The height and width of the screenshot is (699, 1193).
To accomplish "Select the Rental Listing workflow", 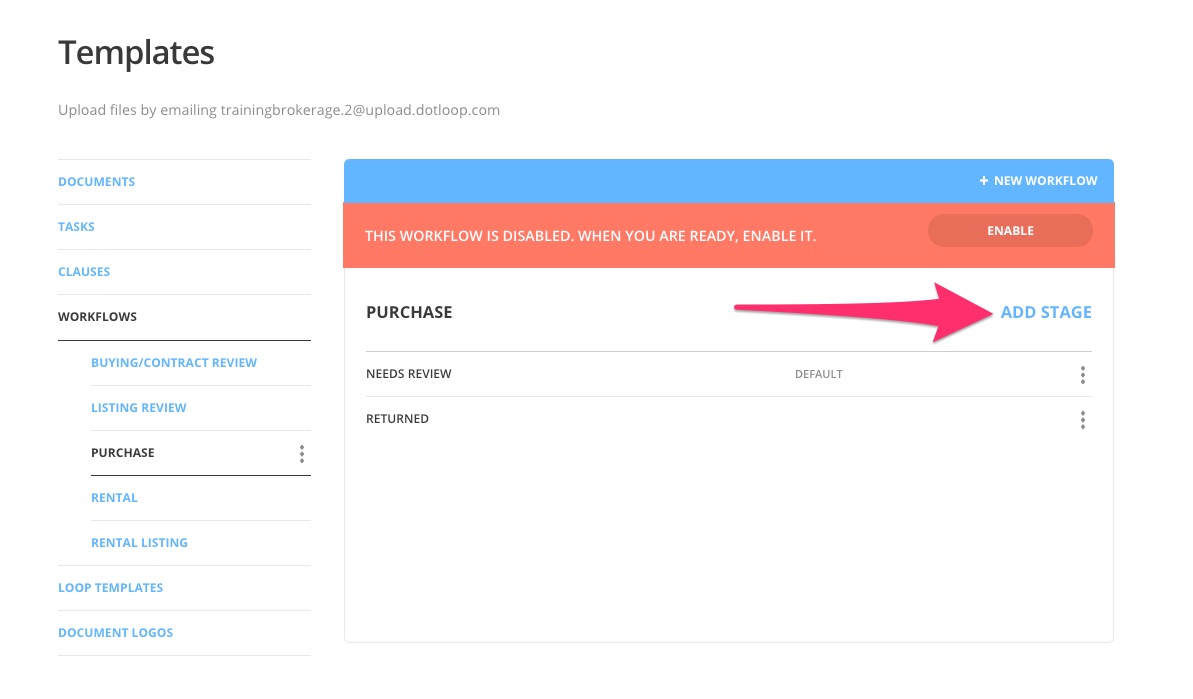I will [x=139, y=542].
